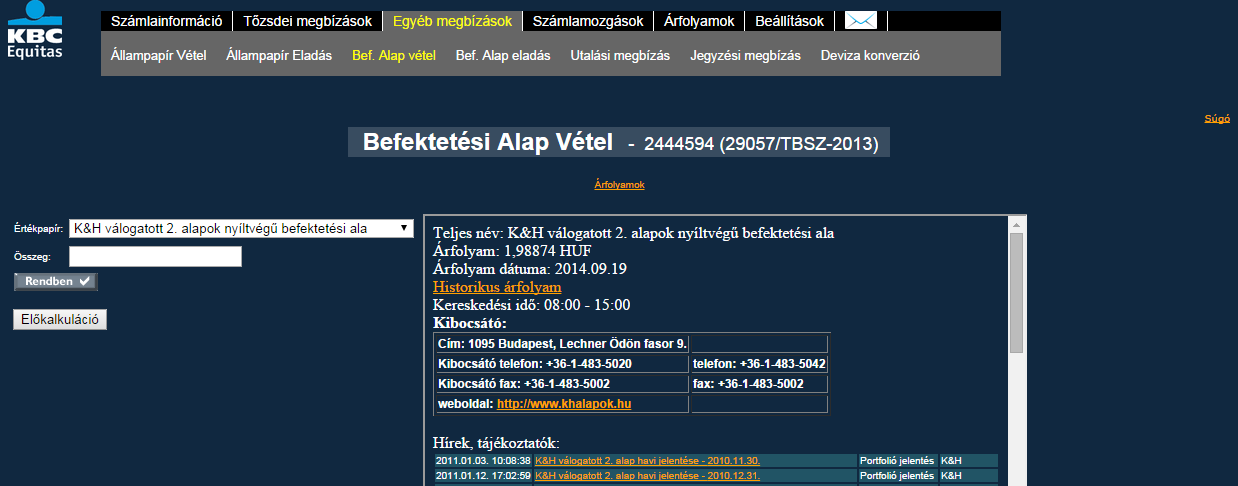Choose Állampapír Eladás submenu item

[x=279, y=56]
